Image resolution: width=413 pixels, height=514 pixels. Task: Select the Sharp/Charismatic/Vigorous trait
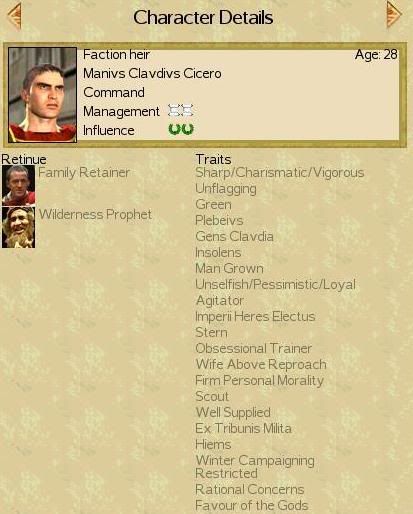280,173
